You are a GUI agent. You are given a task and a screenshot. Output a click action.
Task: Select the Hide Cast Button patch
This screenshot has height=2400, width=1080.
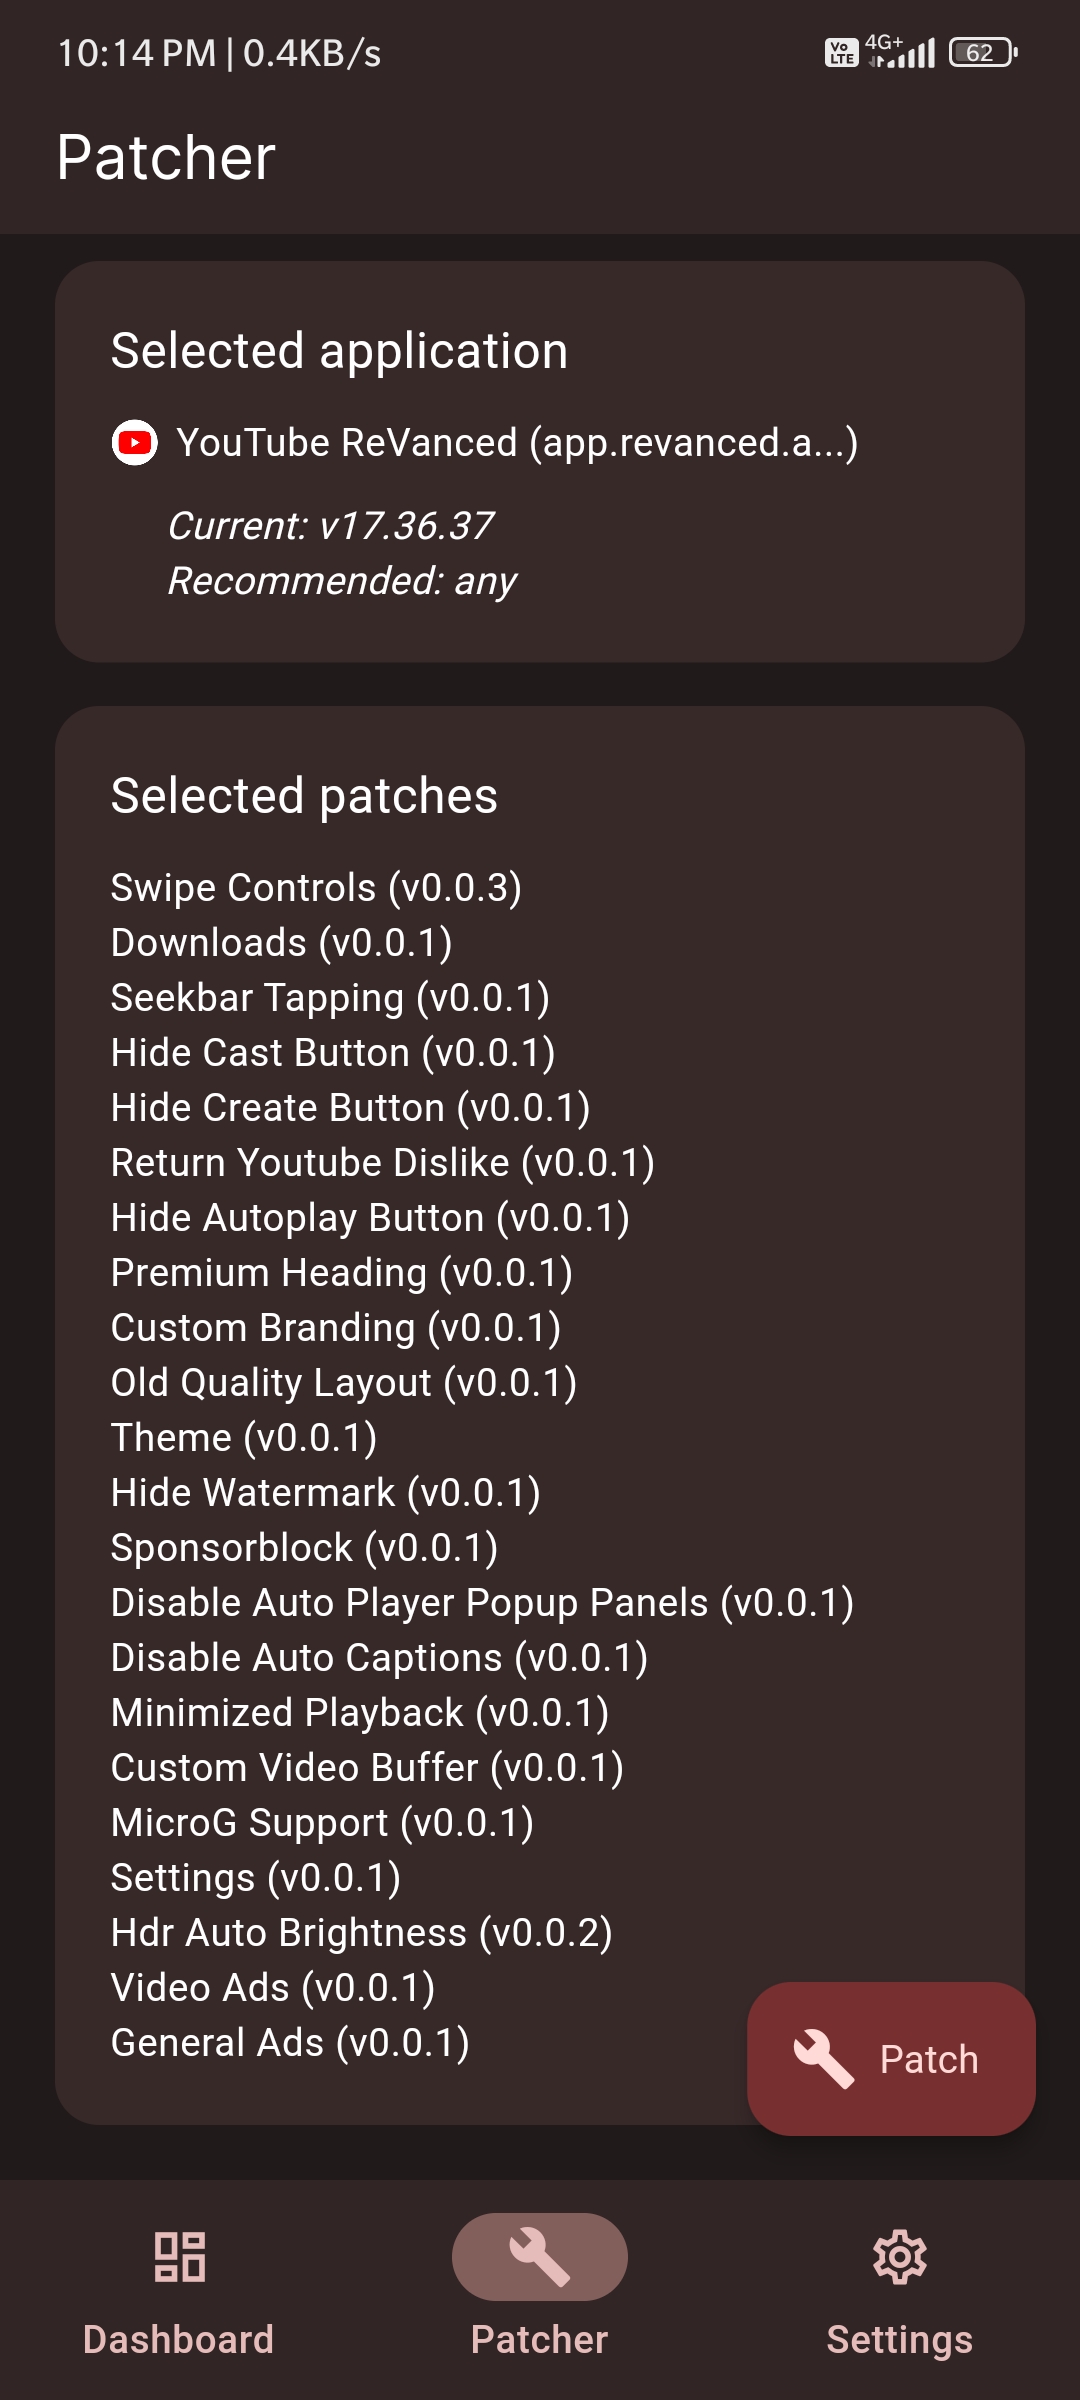click(333, 1051)
